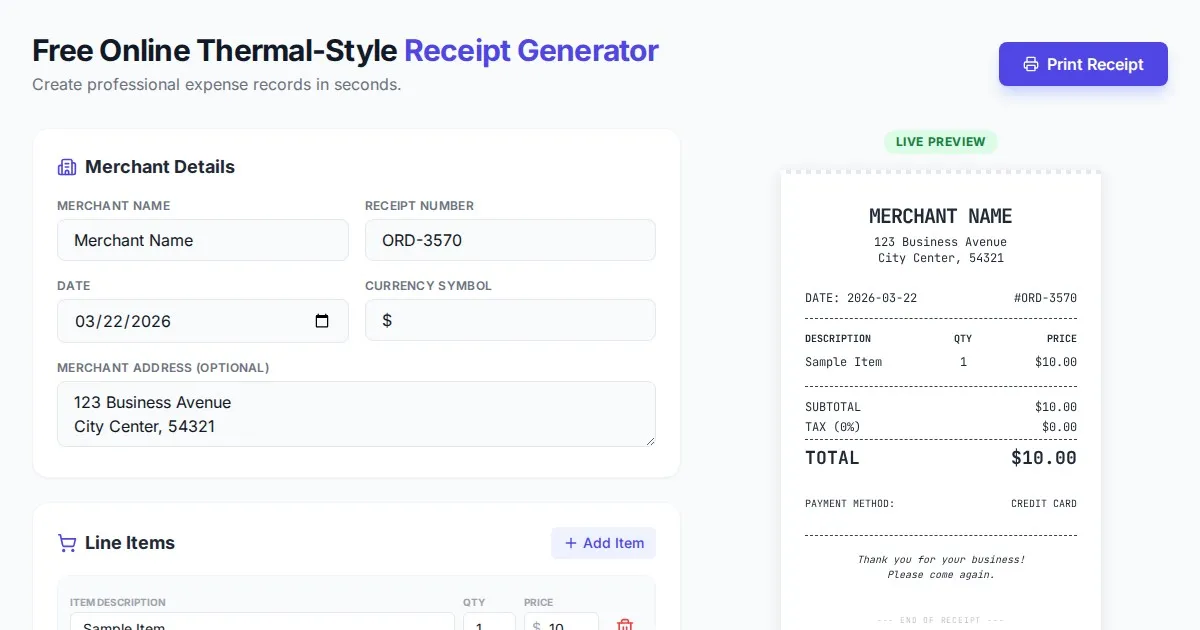Grab the resize handle of address textarea
This screenshot has width=1200, height=630.
coord(649,440)
